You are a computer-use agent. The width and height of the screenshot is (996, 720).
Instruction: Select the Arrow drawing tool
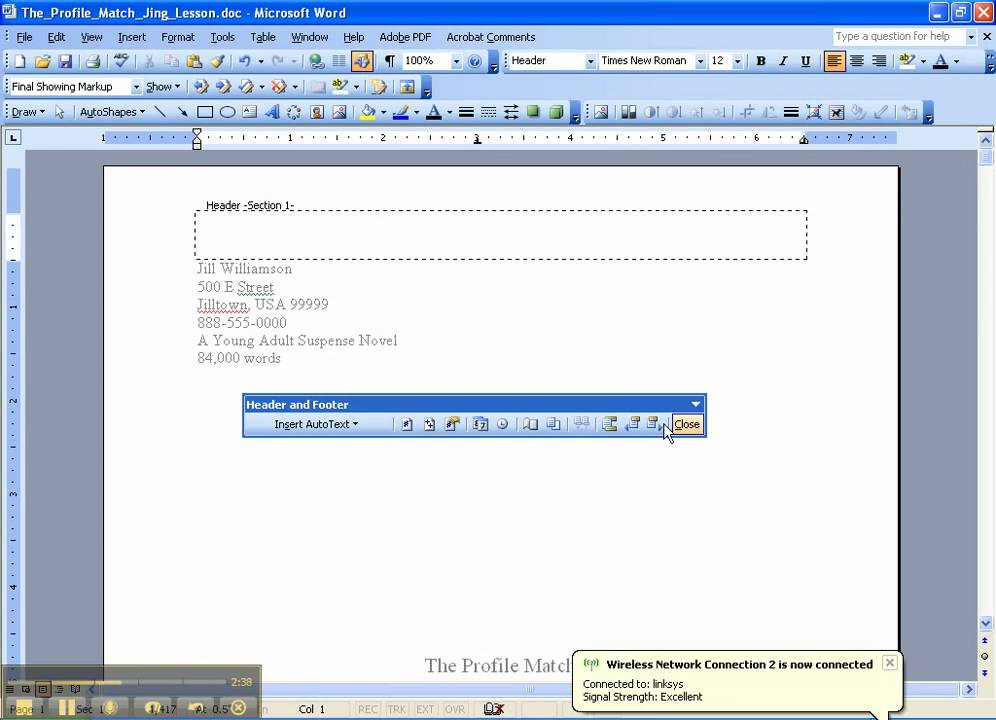coord(182,112)
